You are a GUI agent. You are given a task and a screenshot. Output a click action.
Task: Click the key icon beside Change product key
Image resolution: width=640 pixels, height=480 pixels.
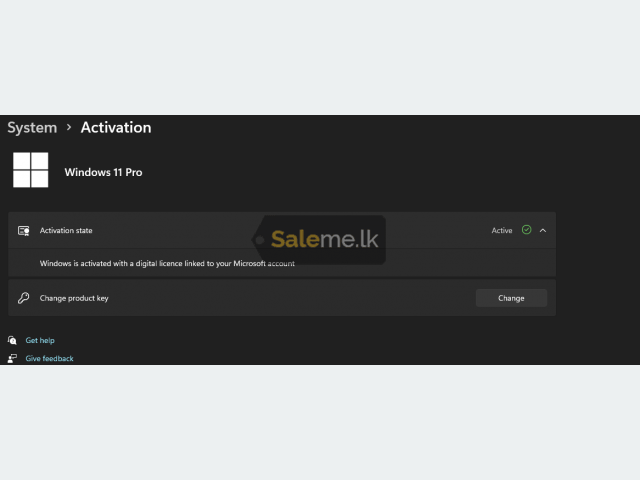pyautogui.click(x=23, y=298)
